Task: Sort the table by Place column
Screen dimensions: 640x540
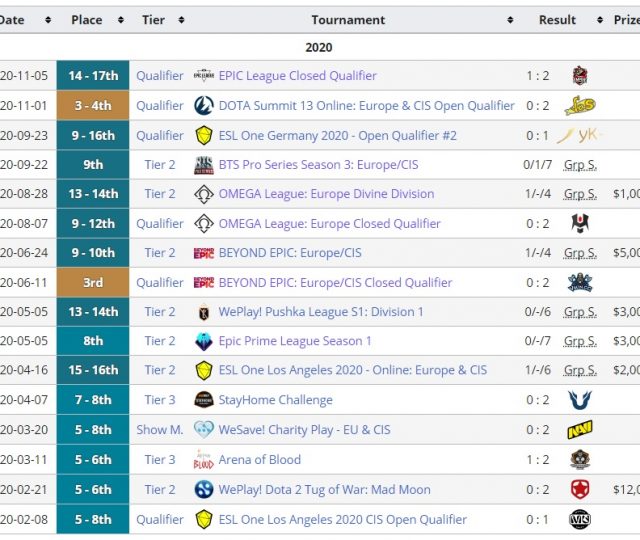Action: pos(92,20)
